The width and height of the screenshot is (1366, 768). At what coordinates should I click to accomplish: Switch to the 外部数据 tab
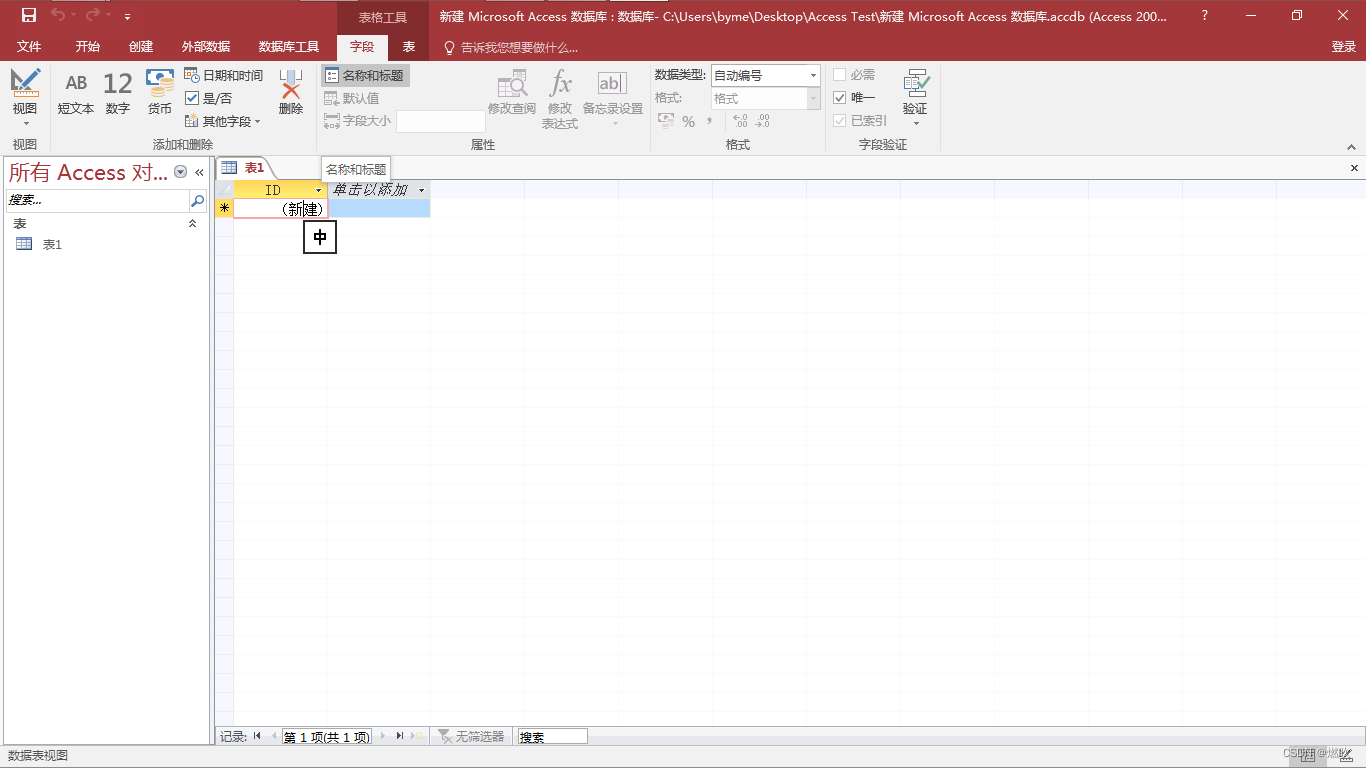coord(206,47)
